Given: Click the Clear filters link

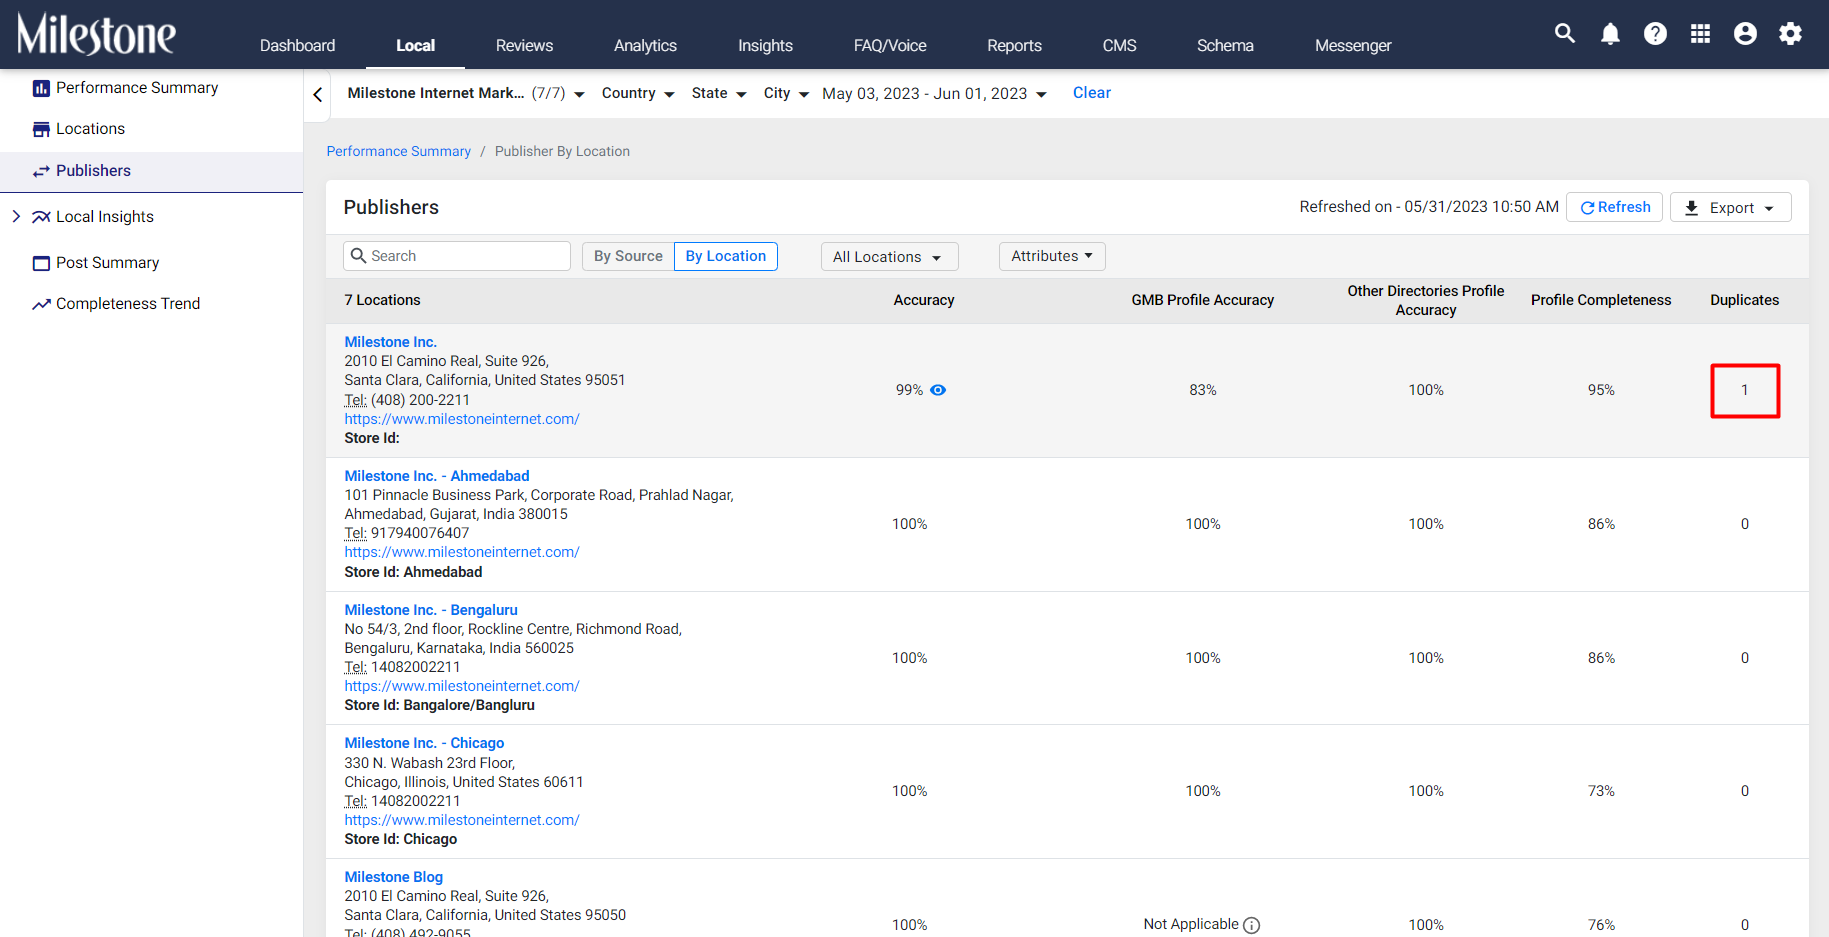Looking at the screenshot, I should pyautogui.click(x=1092, y=93).
